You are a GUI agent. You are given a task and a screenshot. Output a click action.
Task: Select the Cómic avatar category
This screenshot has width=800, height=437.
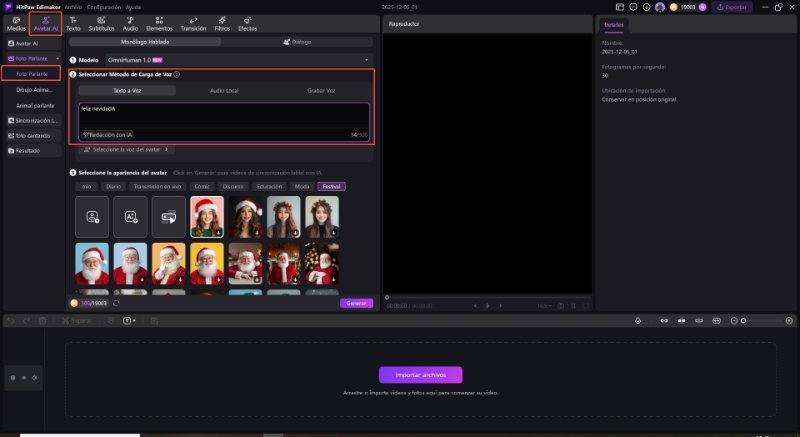click(x=202, y=187)
